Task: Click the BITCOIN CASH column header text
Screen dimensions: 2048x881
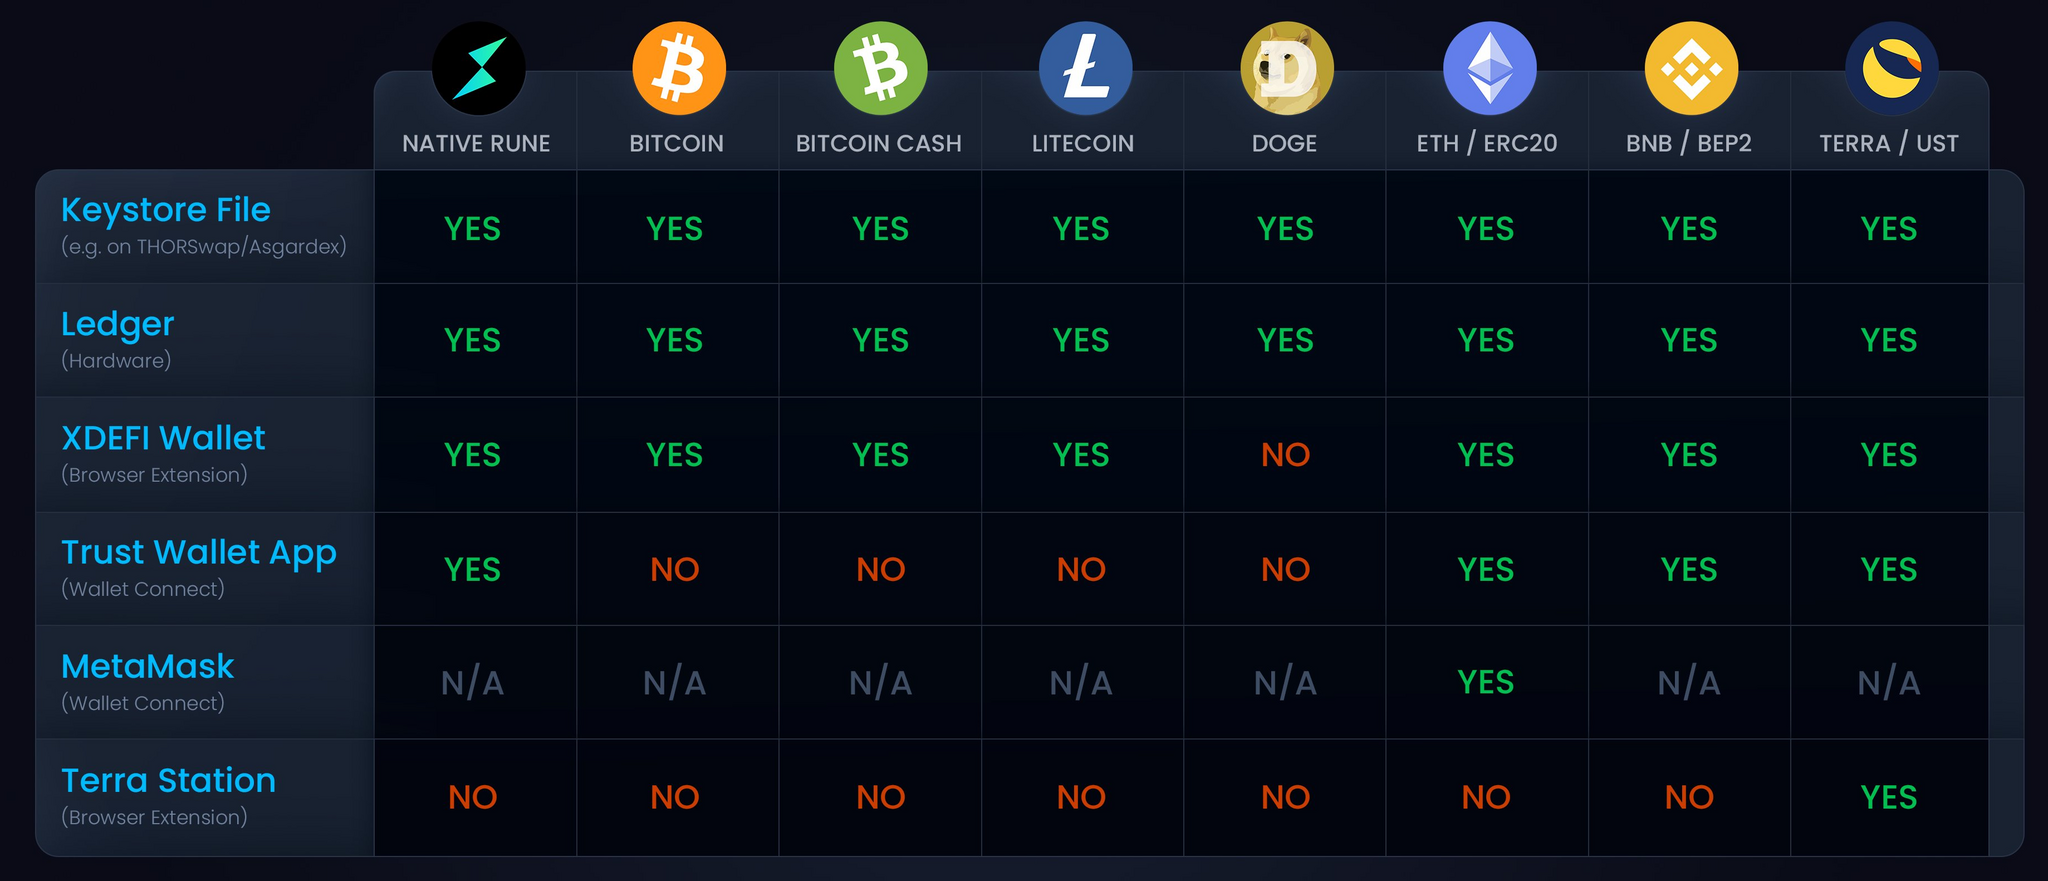Action: pyautogui.click(x=879, y=143)
